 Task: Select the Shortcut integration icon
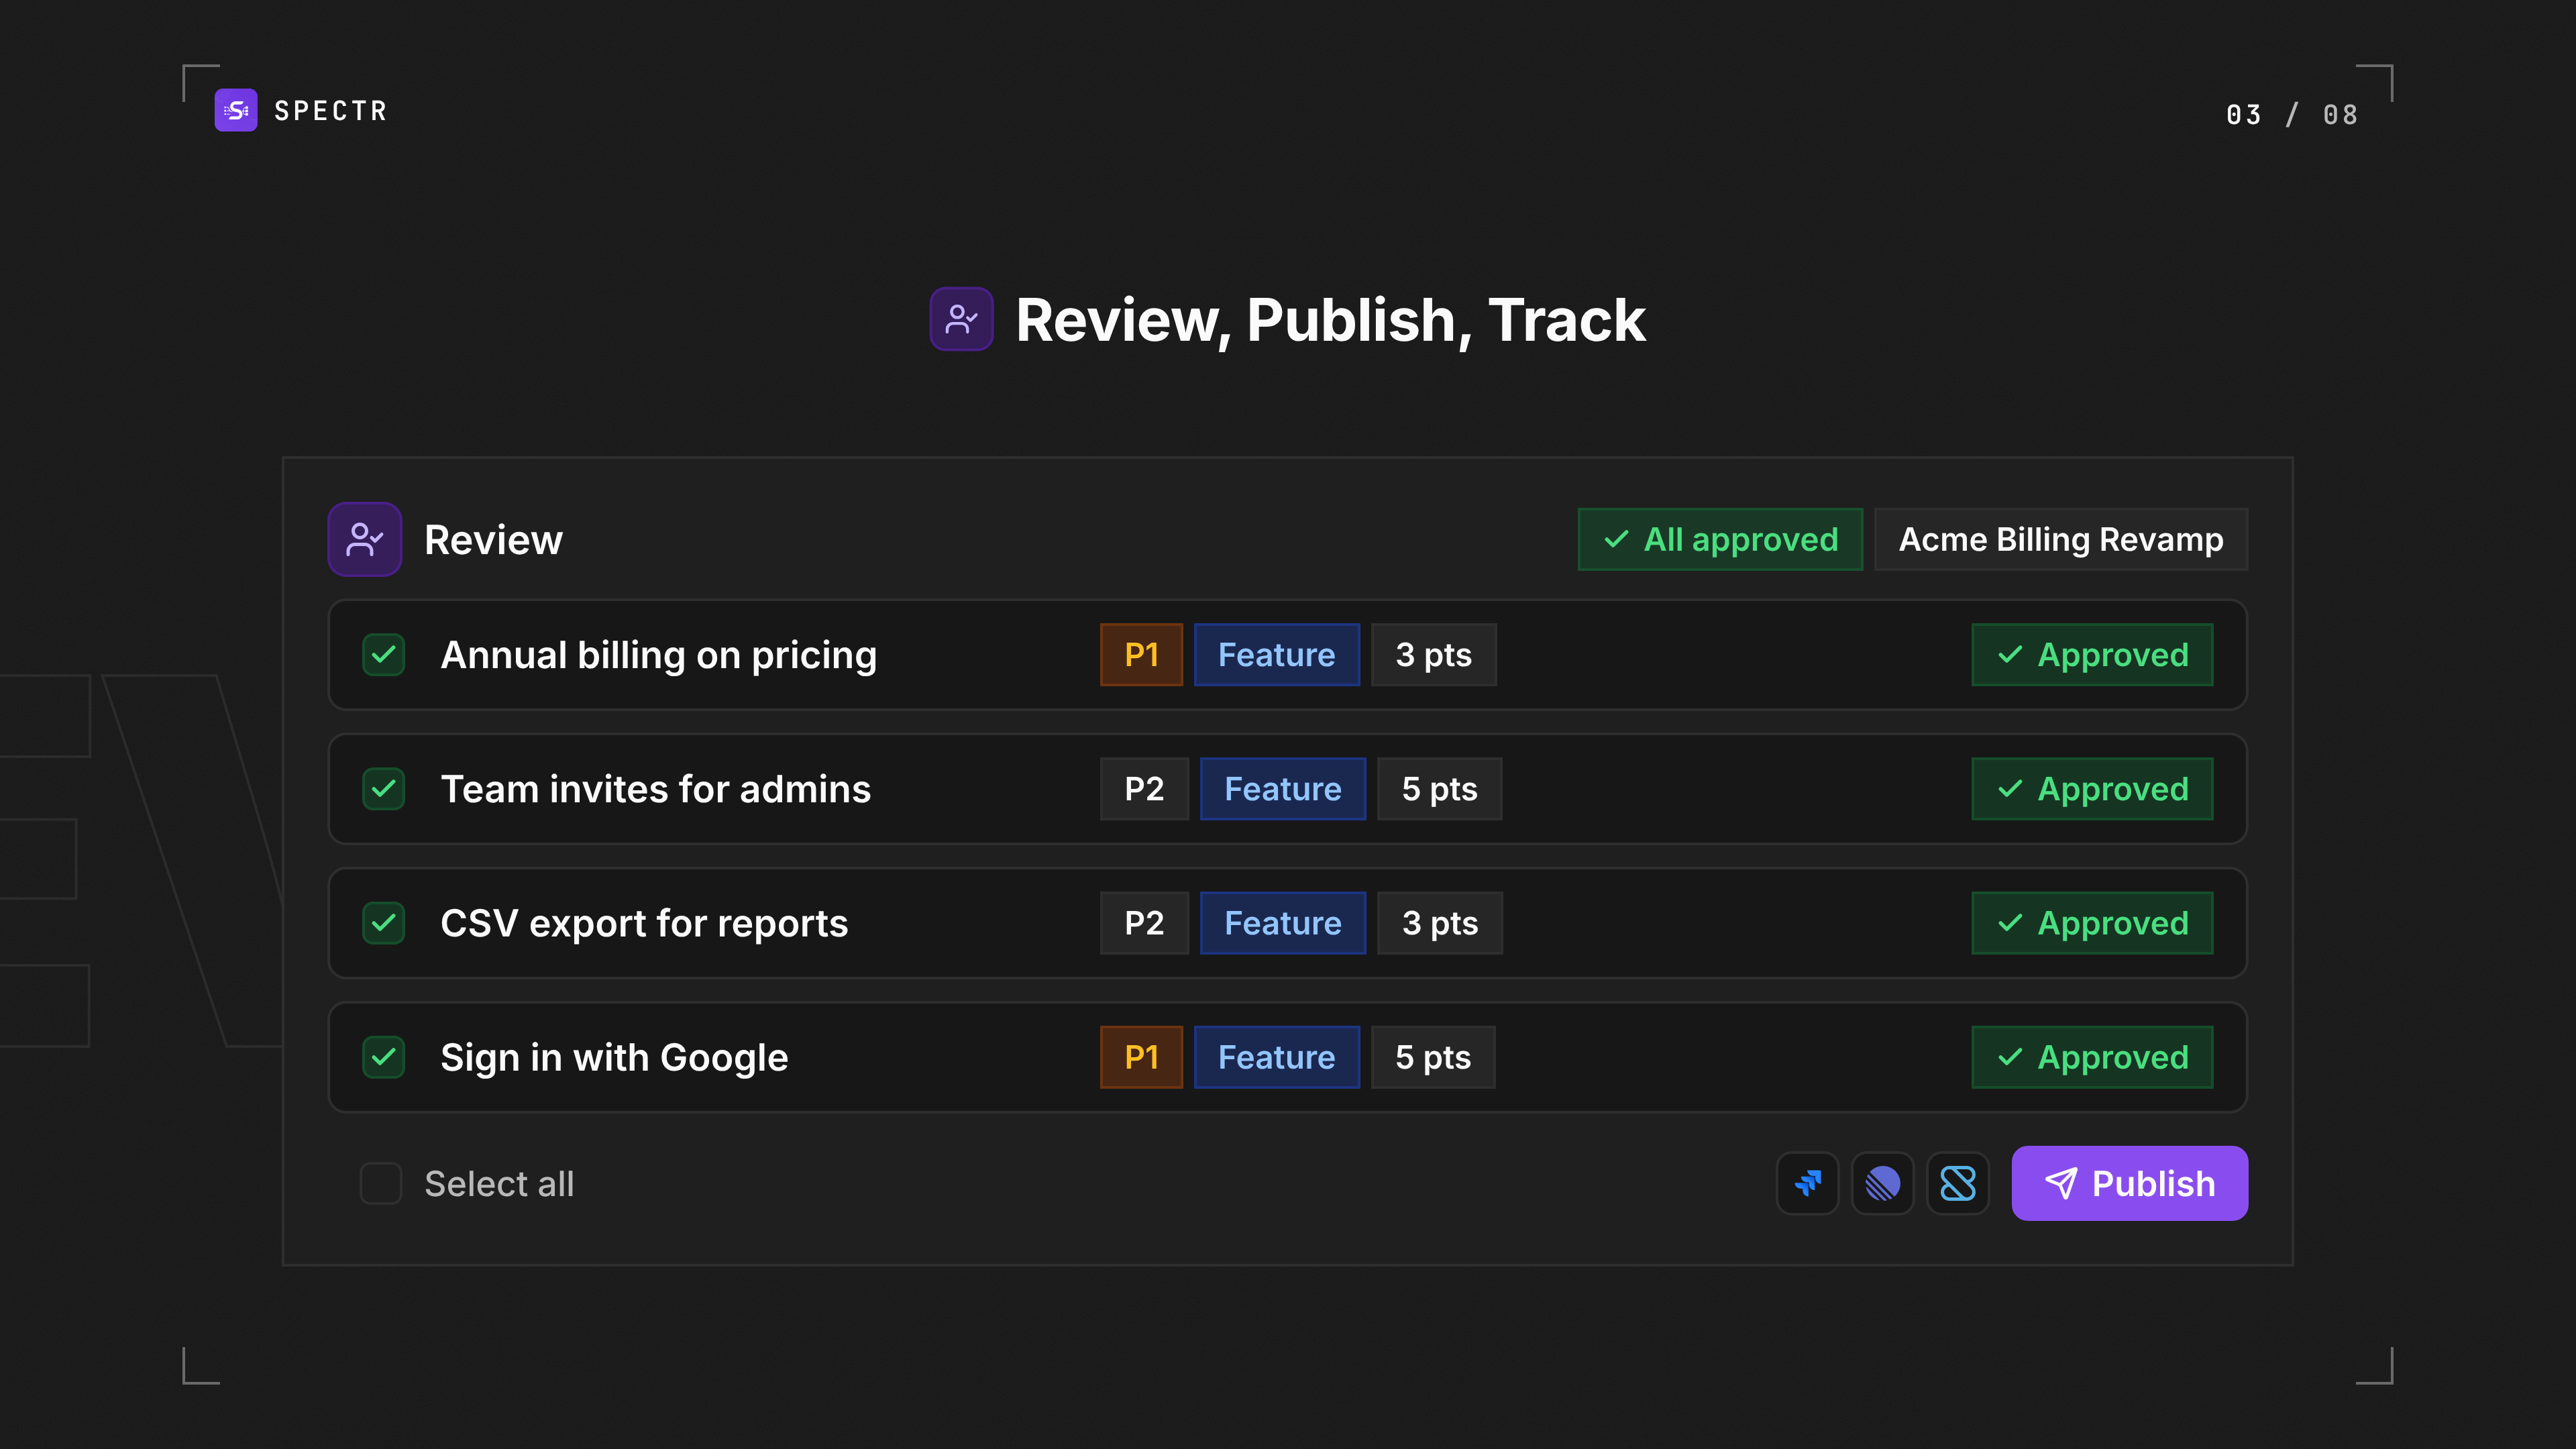[x=1957, y=1183]
